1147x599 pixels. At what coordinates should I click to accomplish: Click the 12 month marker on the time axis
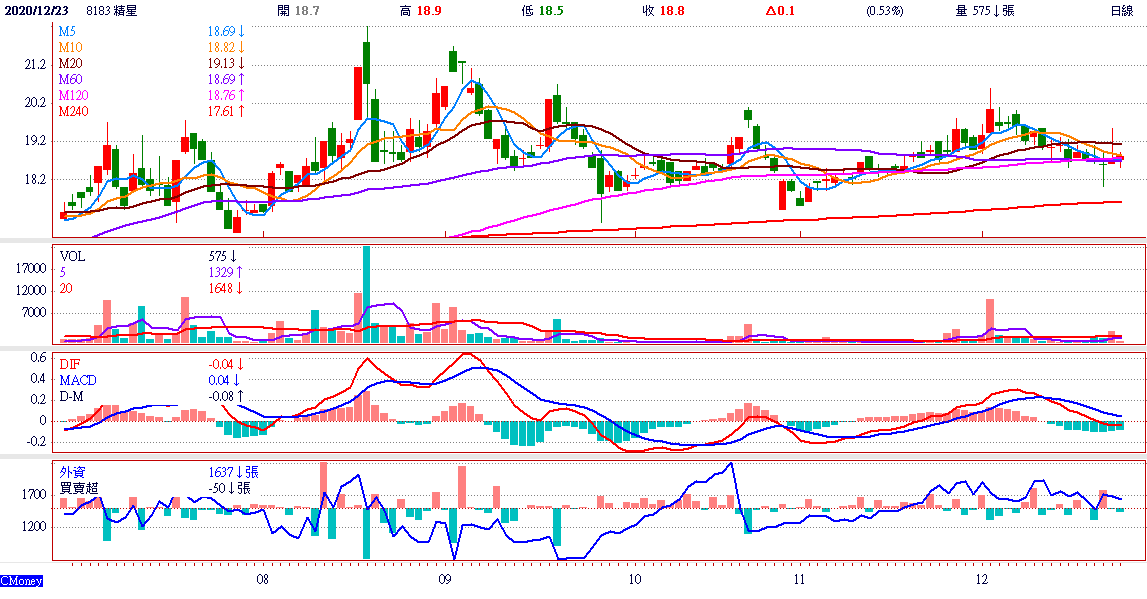point(981,579)
